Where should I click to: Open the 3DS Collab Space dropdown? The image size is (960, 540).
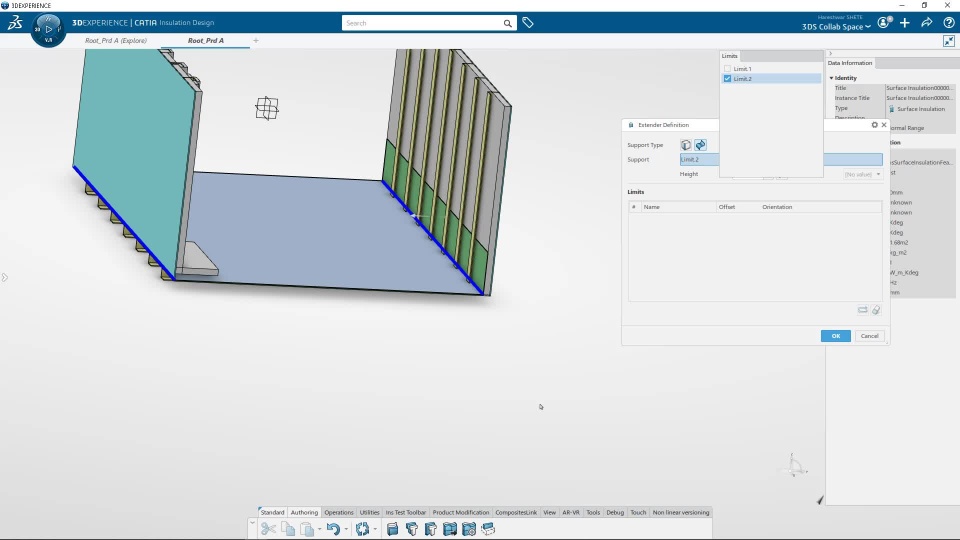tap(836, 27)
